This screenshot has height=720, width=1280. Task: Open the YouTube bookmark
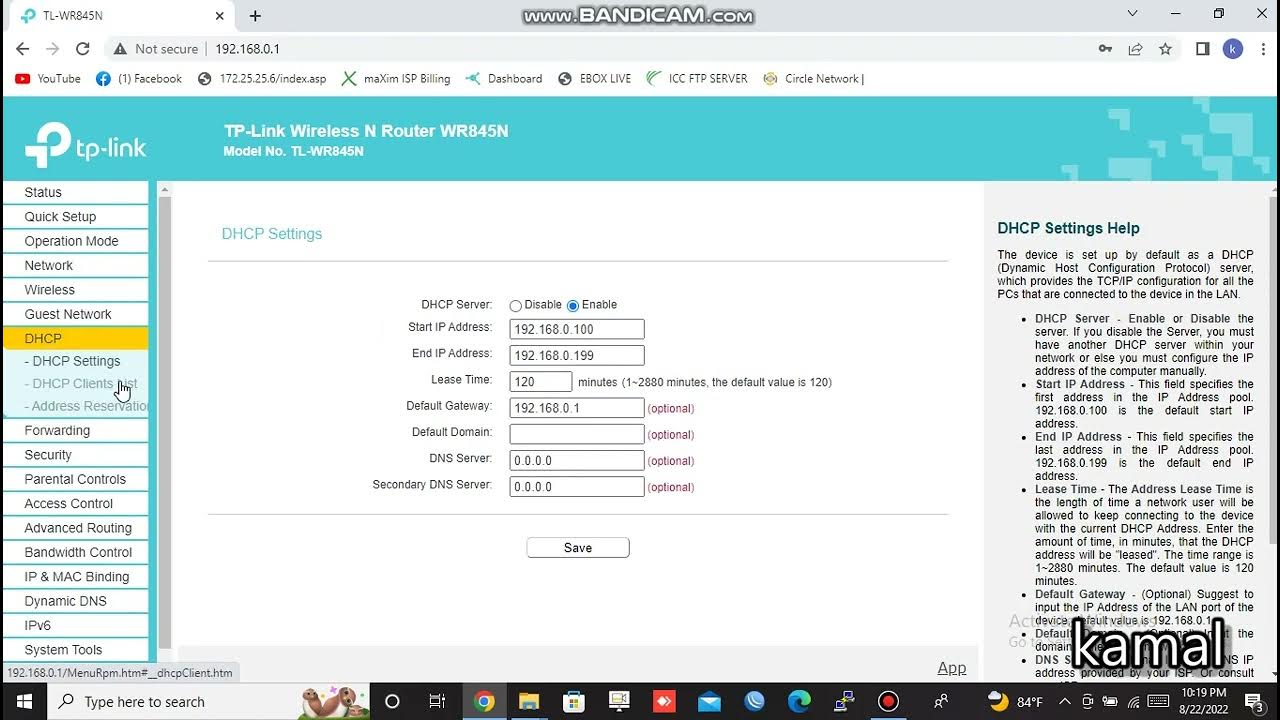click(x=48, y=78)
